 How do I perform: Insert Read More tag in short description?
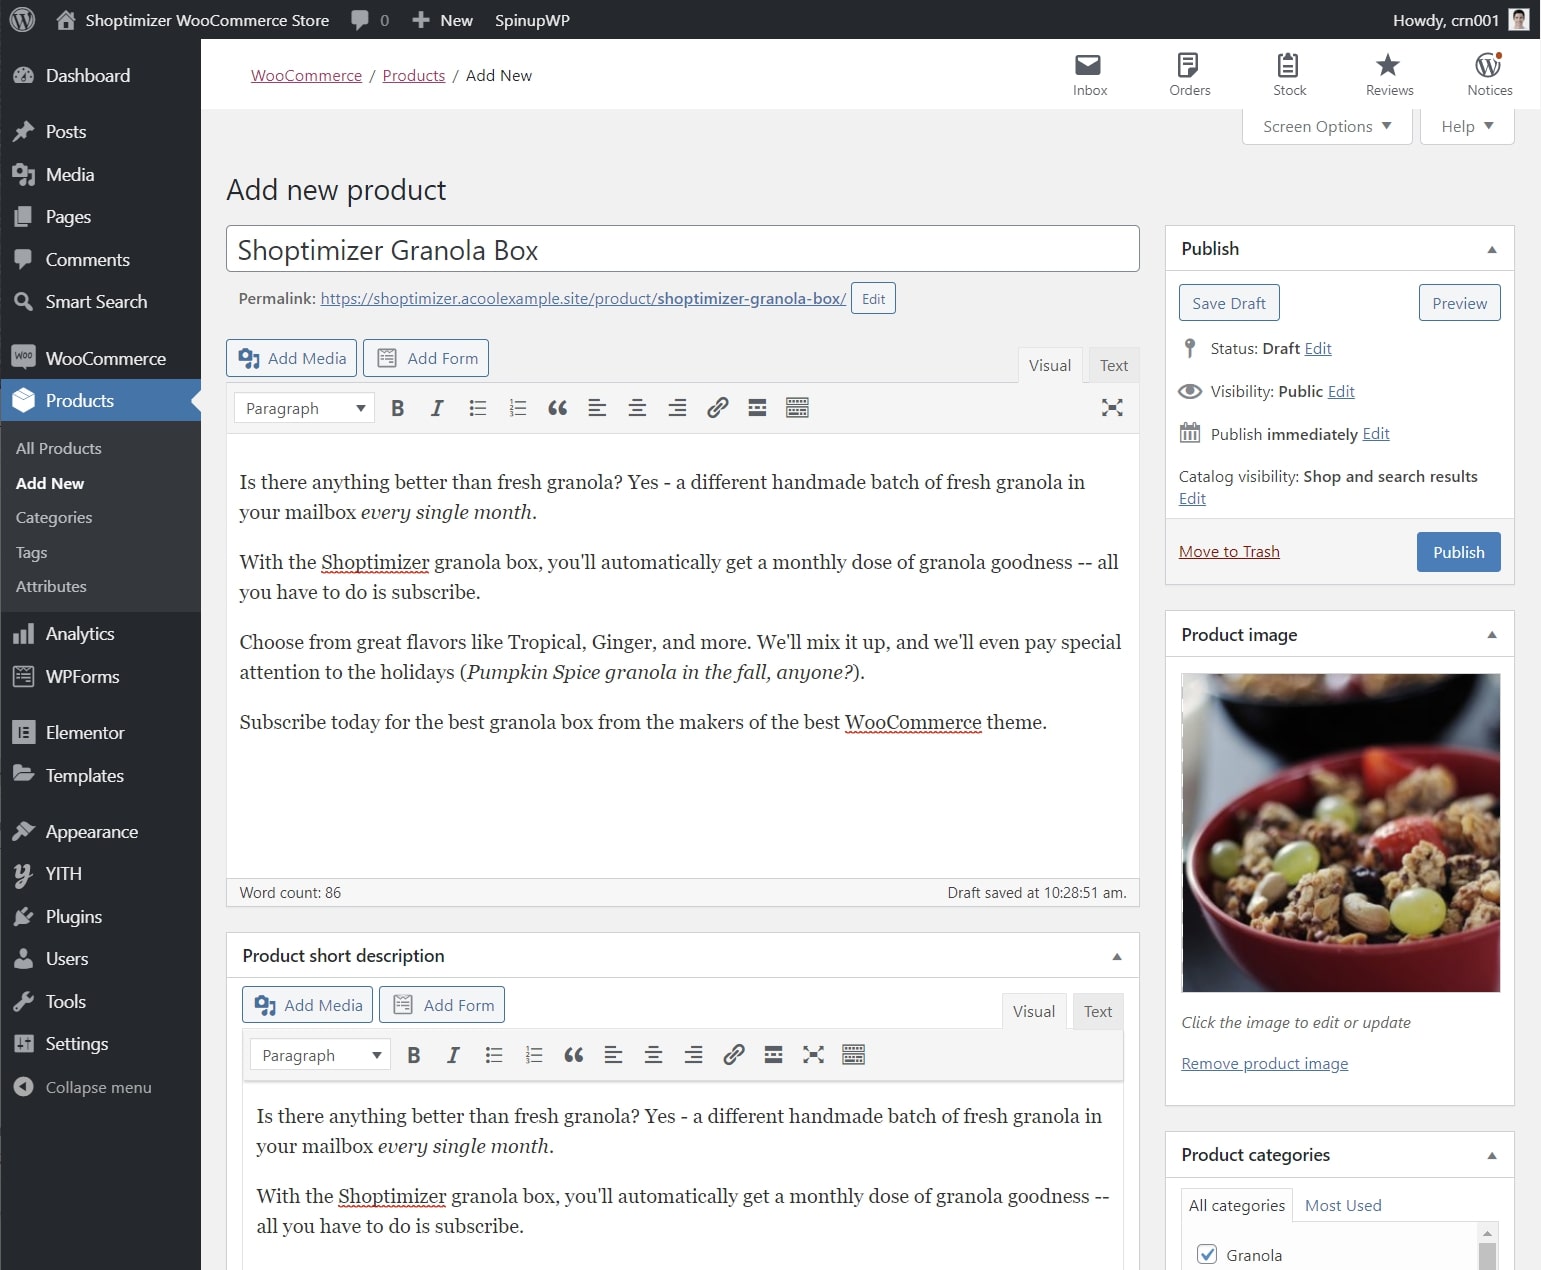click(773, 1055)
